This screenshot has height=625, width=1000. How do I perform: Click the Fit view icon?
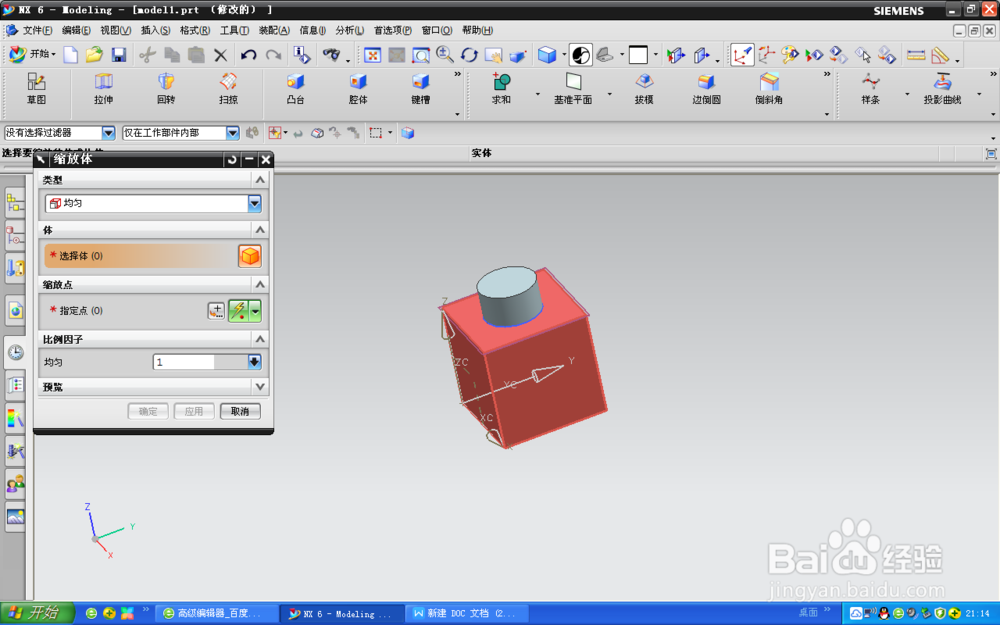coord(372,55)
